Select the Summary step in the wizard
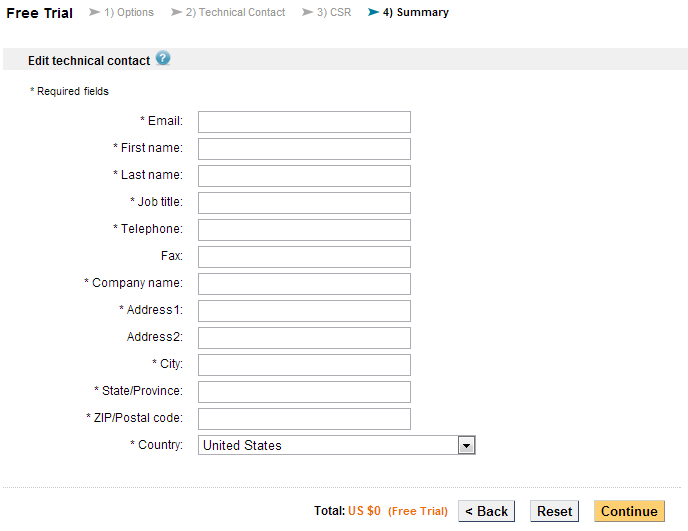 tap(415, 13)
